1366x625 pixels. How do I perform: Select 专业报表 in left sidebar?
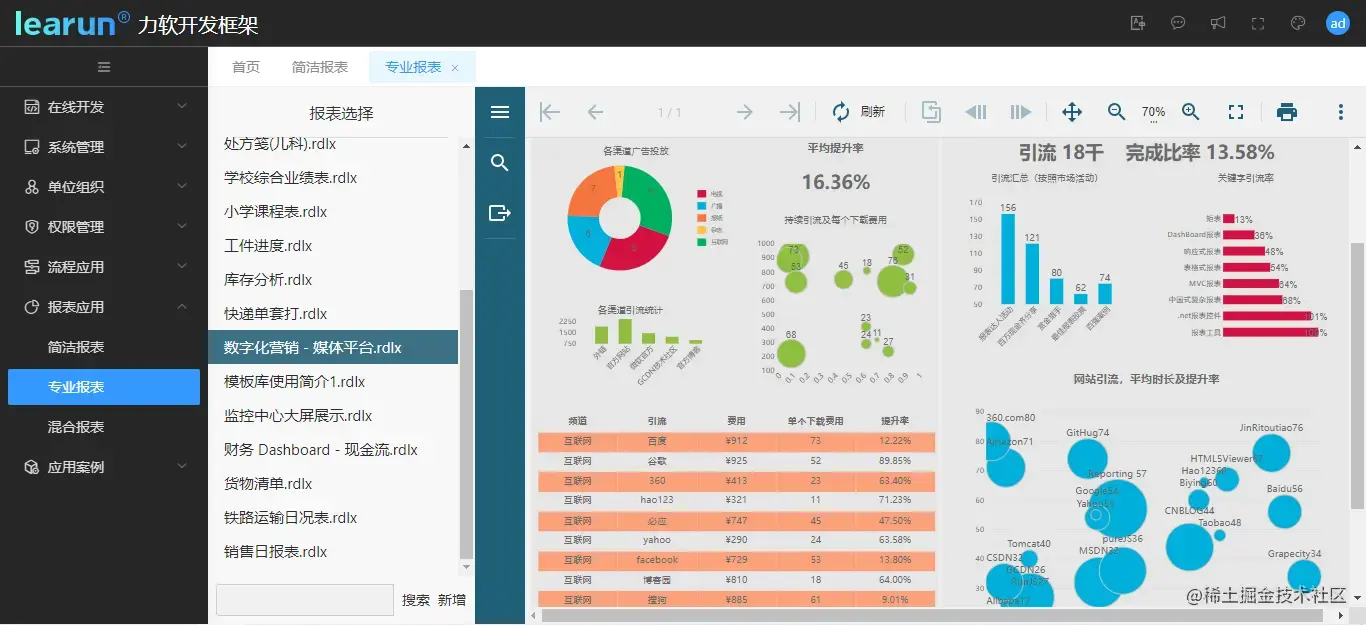click(104, 387)
